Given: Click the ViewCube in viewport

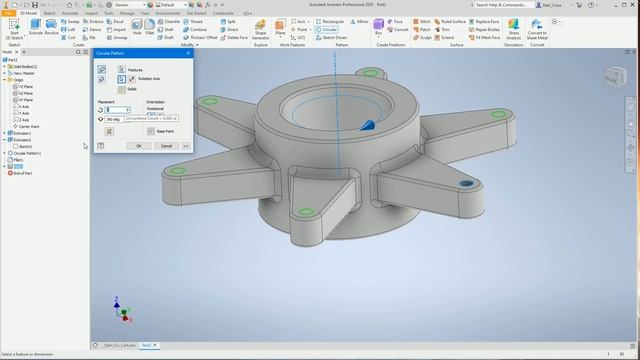Looking at the screenshot, I should pos(615,76).
